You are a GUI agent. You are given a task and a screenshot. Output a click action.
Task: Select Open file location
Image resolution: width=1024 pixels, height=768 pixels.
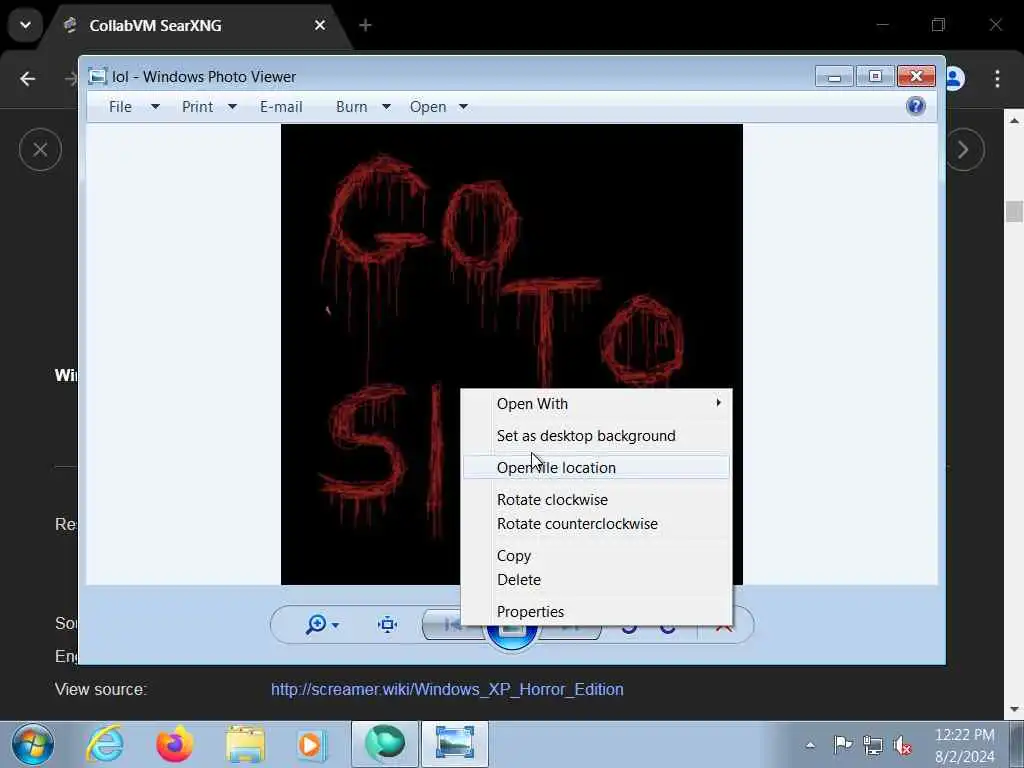coord(596,468)
